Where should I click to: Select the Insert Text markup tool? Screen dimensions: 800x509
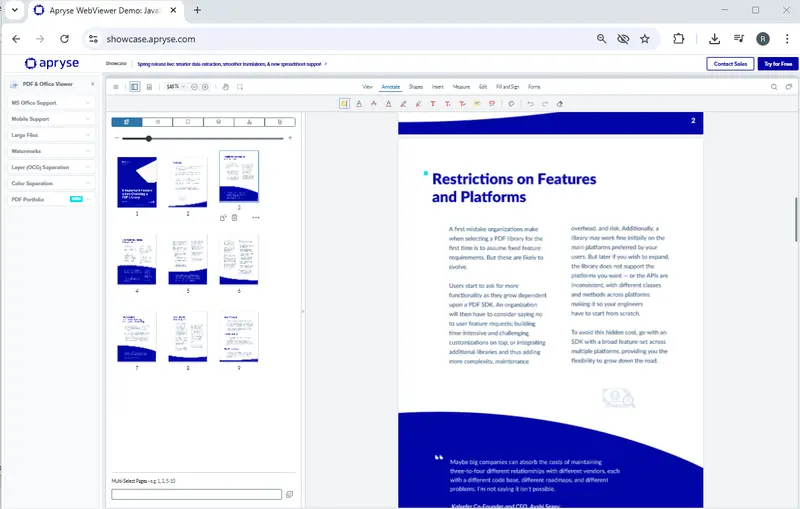point(447,104)
